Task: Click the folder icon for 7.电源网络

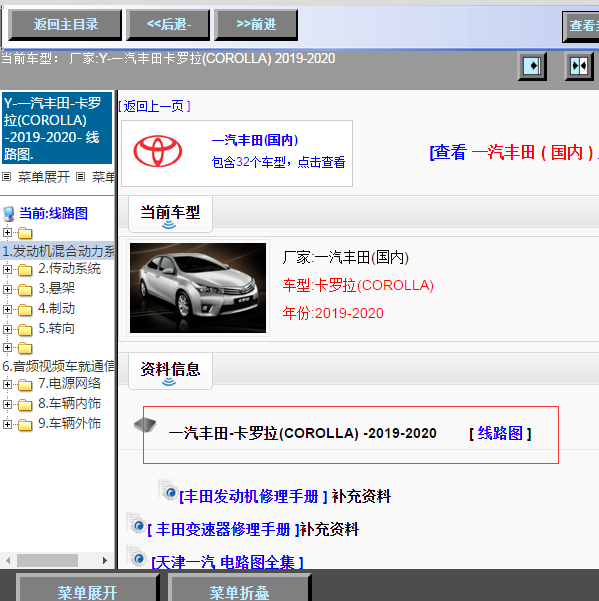Action: [25, 384]
